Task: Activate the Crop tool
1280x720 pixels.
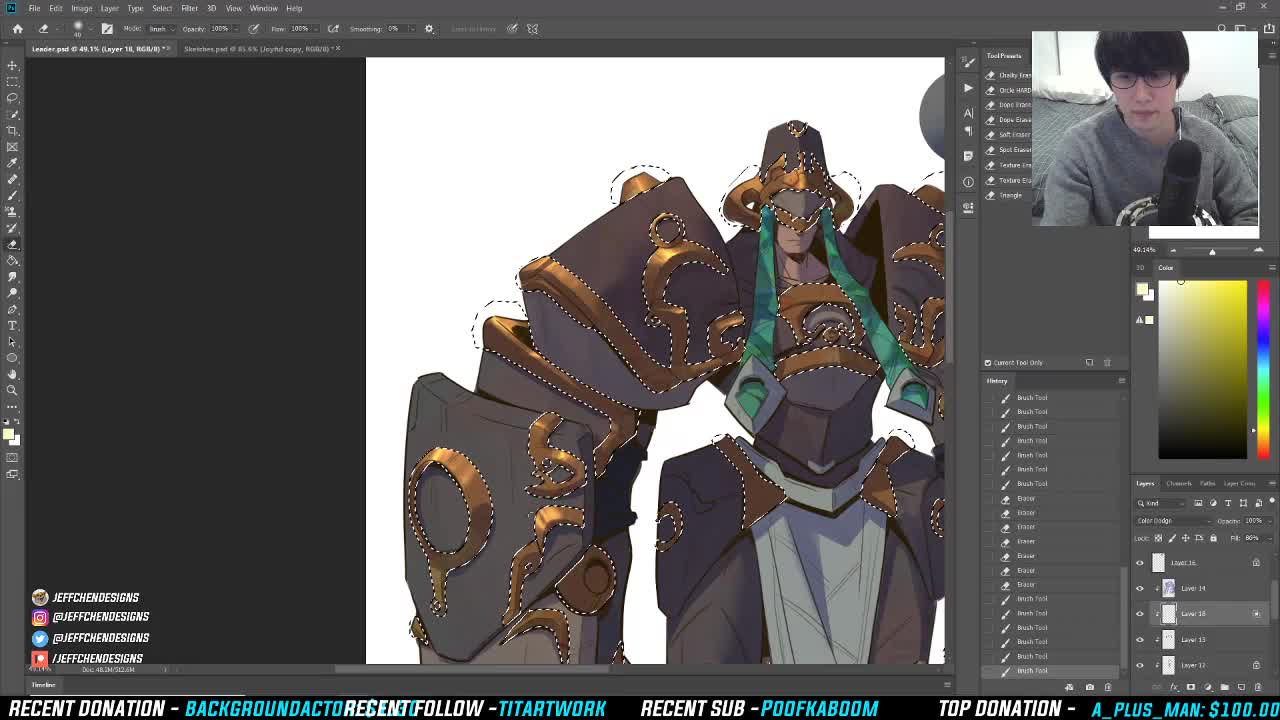Action: coord(13,130)
